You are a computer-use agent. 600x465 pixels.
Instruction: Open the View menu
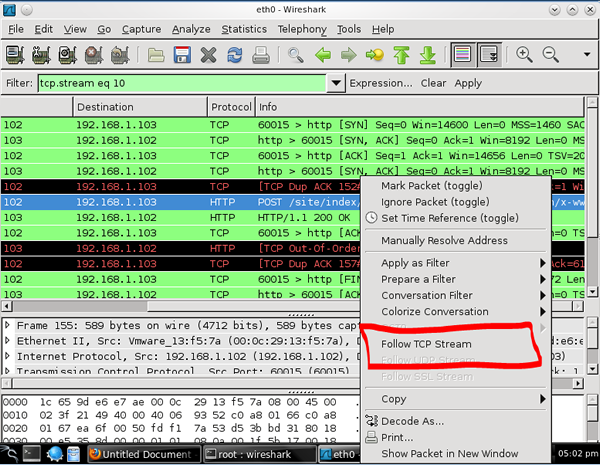tap(75, 29)
